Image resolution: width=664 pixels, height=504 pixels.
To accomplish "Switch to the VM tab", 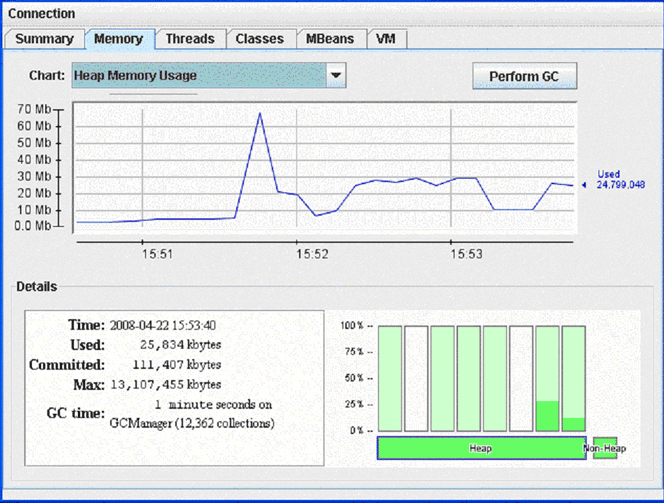I will [386, 39].
